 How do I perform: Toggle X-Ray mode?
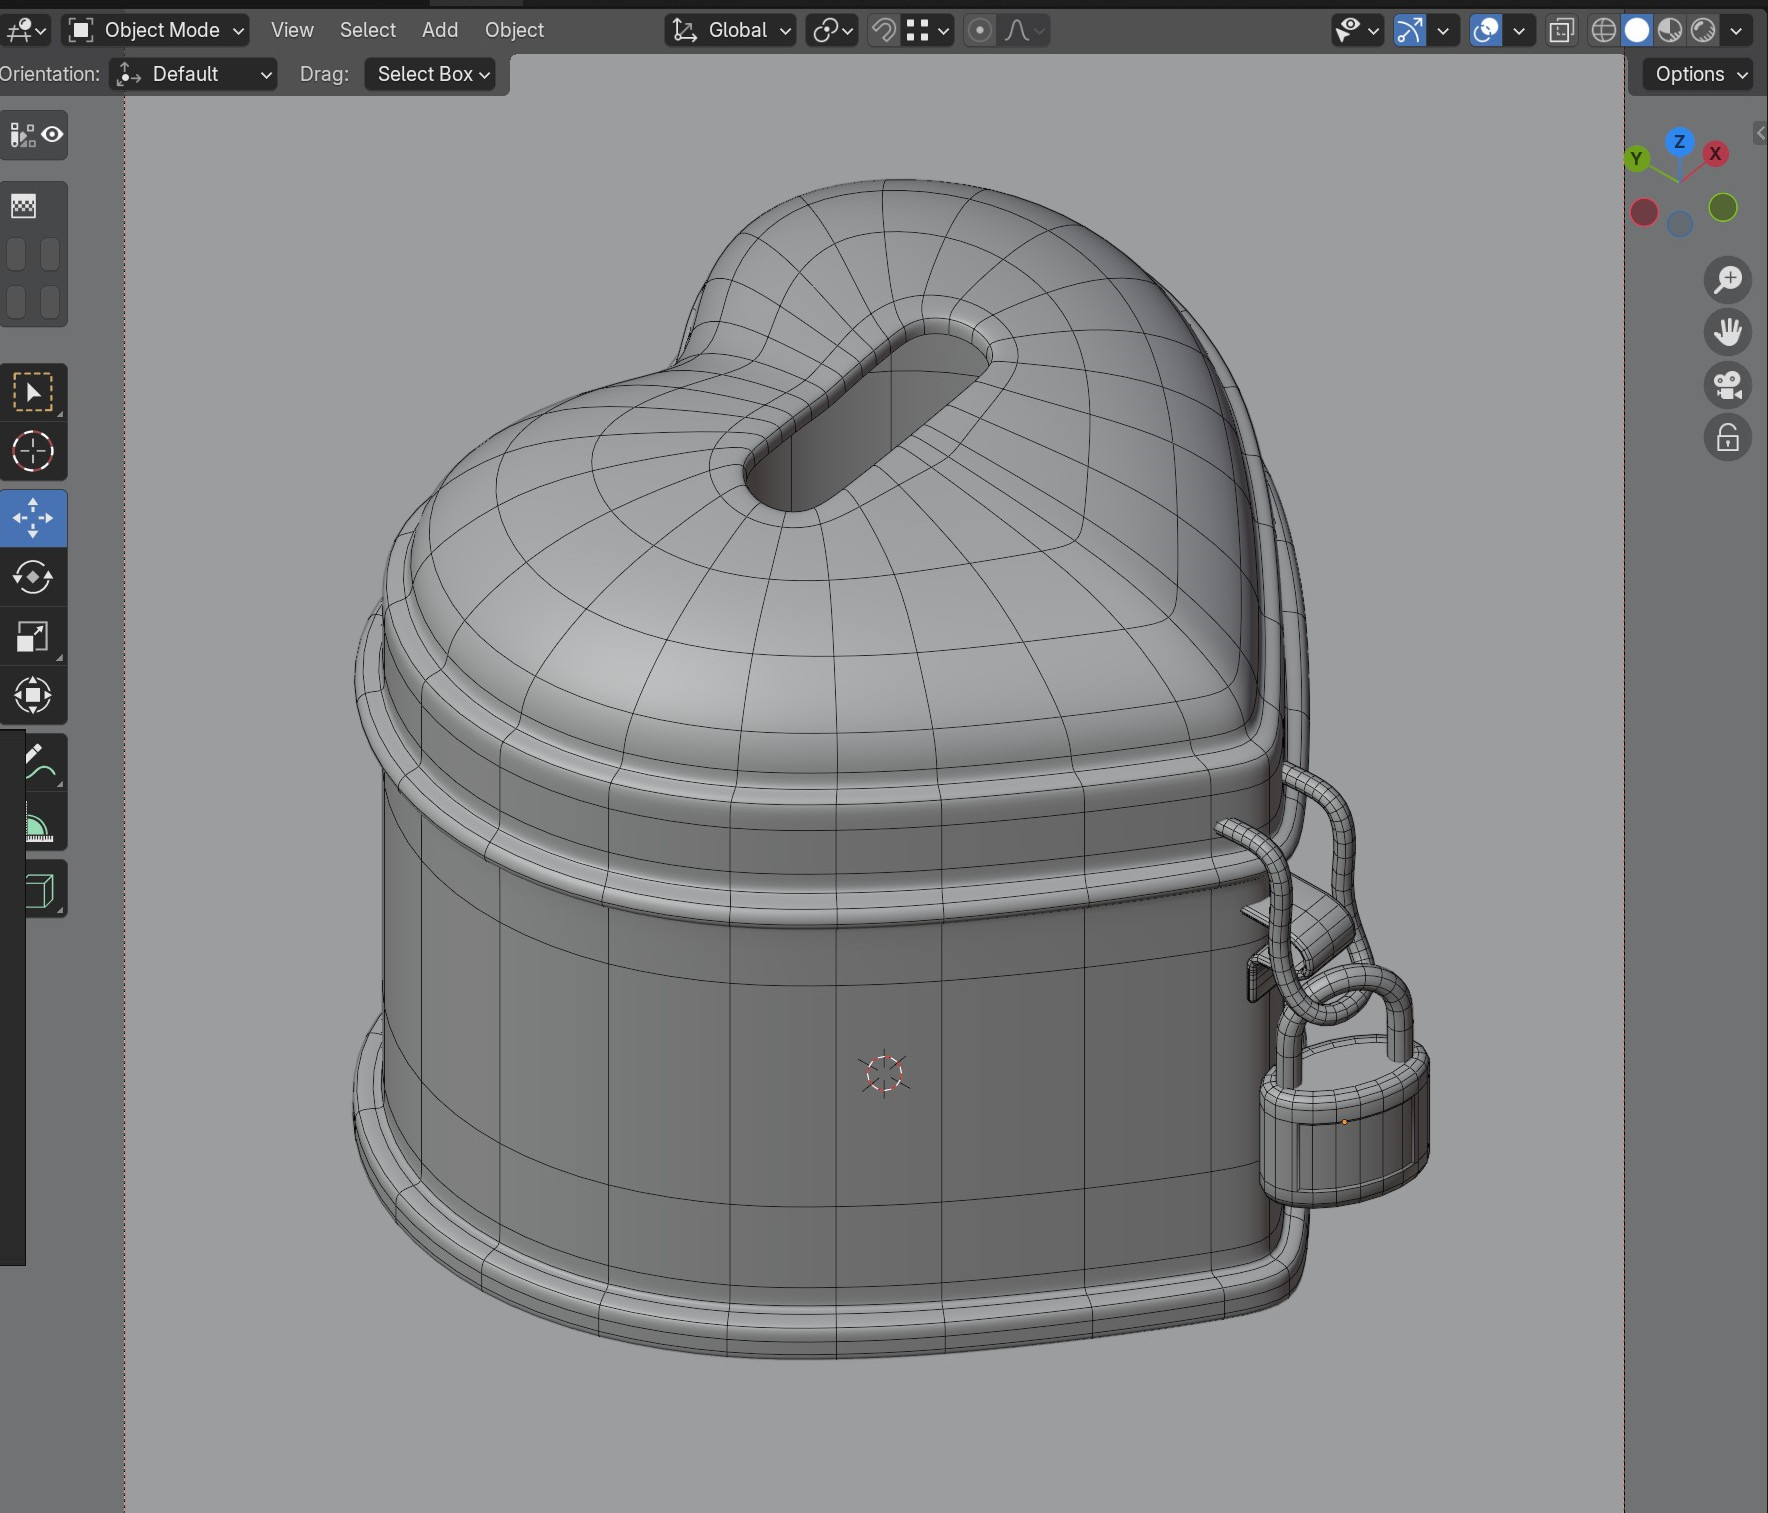(x=1560, y=30)
